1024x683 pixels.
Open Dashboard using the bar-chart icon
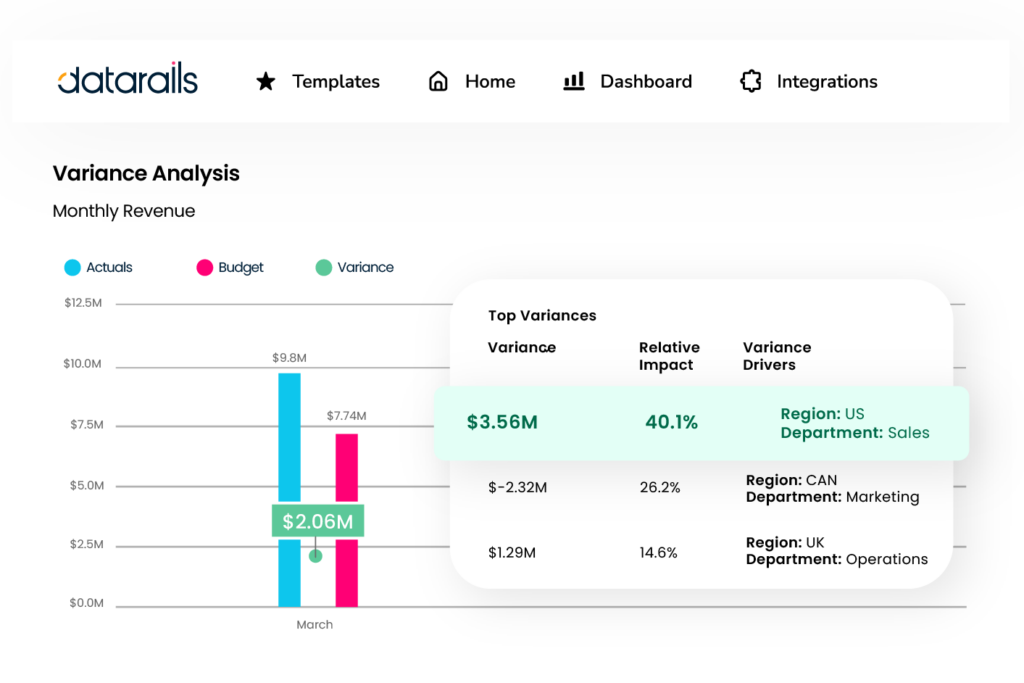[x=573, y=81]
